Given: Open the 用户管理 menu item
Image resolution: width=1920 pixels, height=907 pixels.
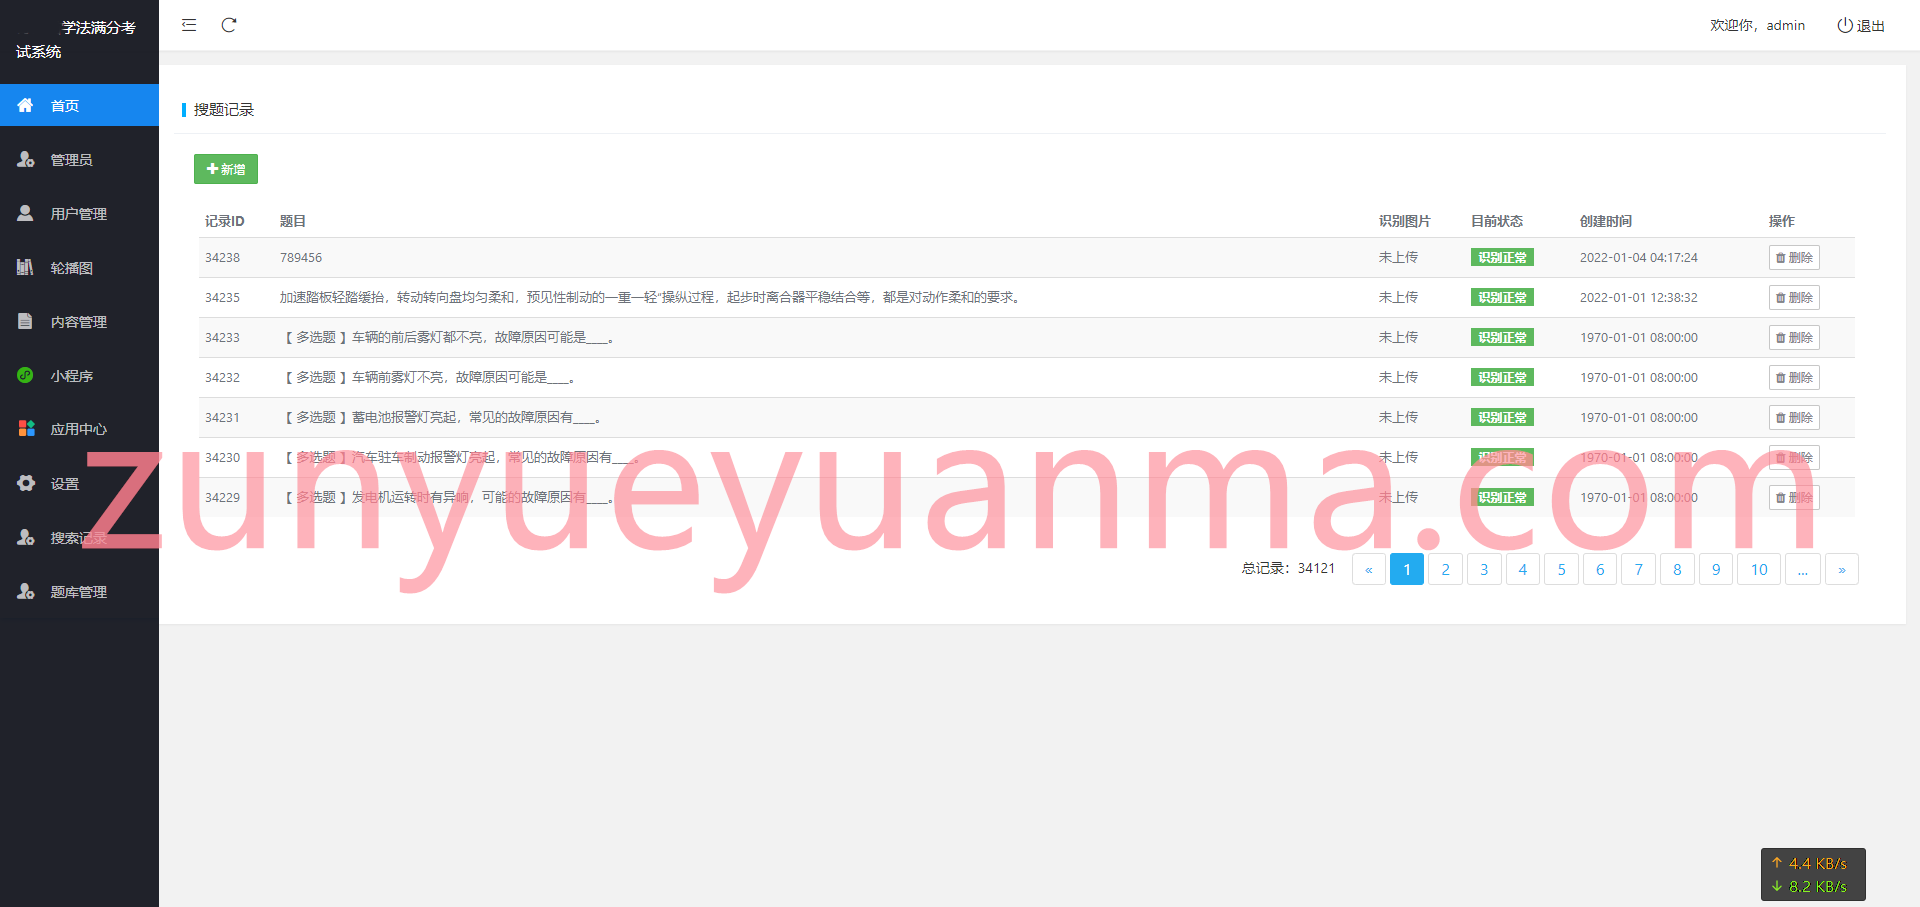Looking at the screenshot, I should (79, 213).
